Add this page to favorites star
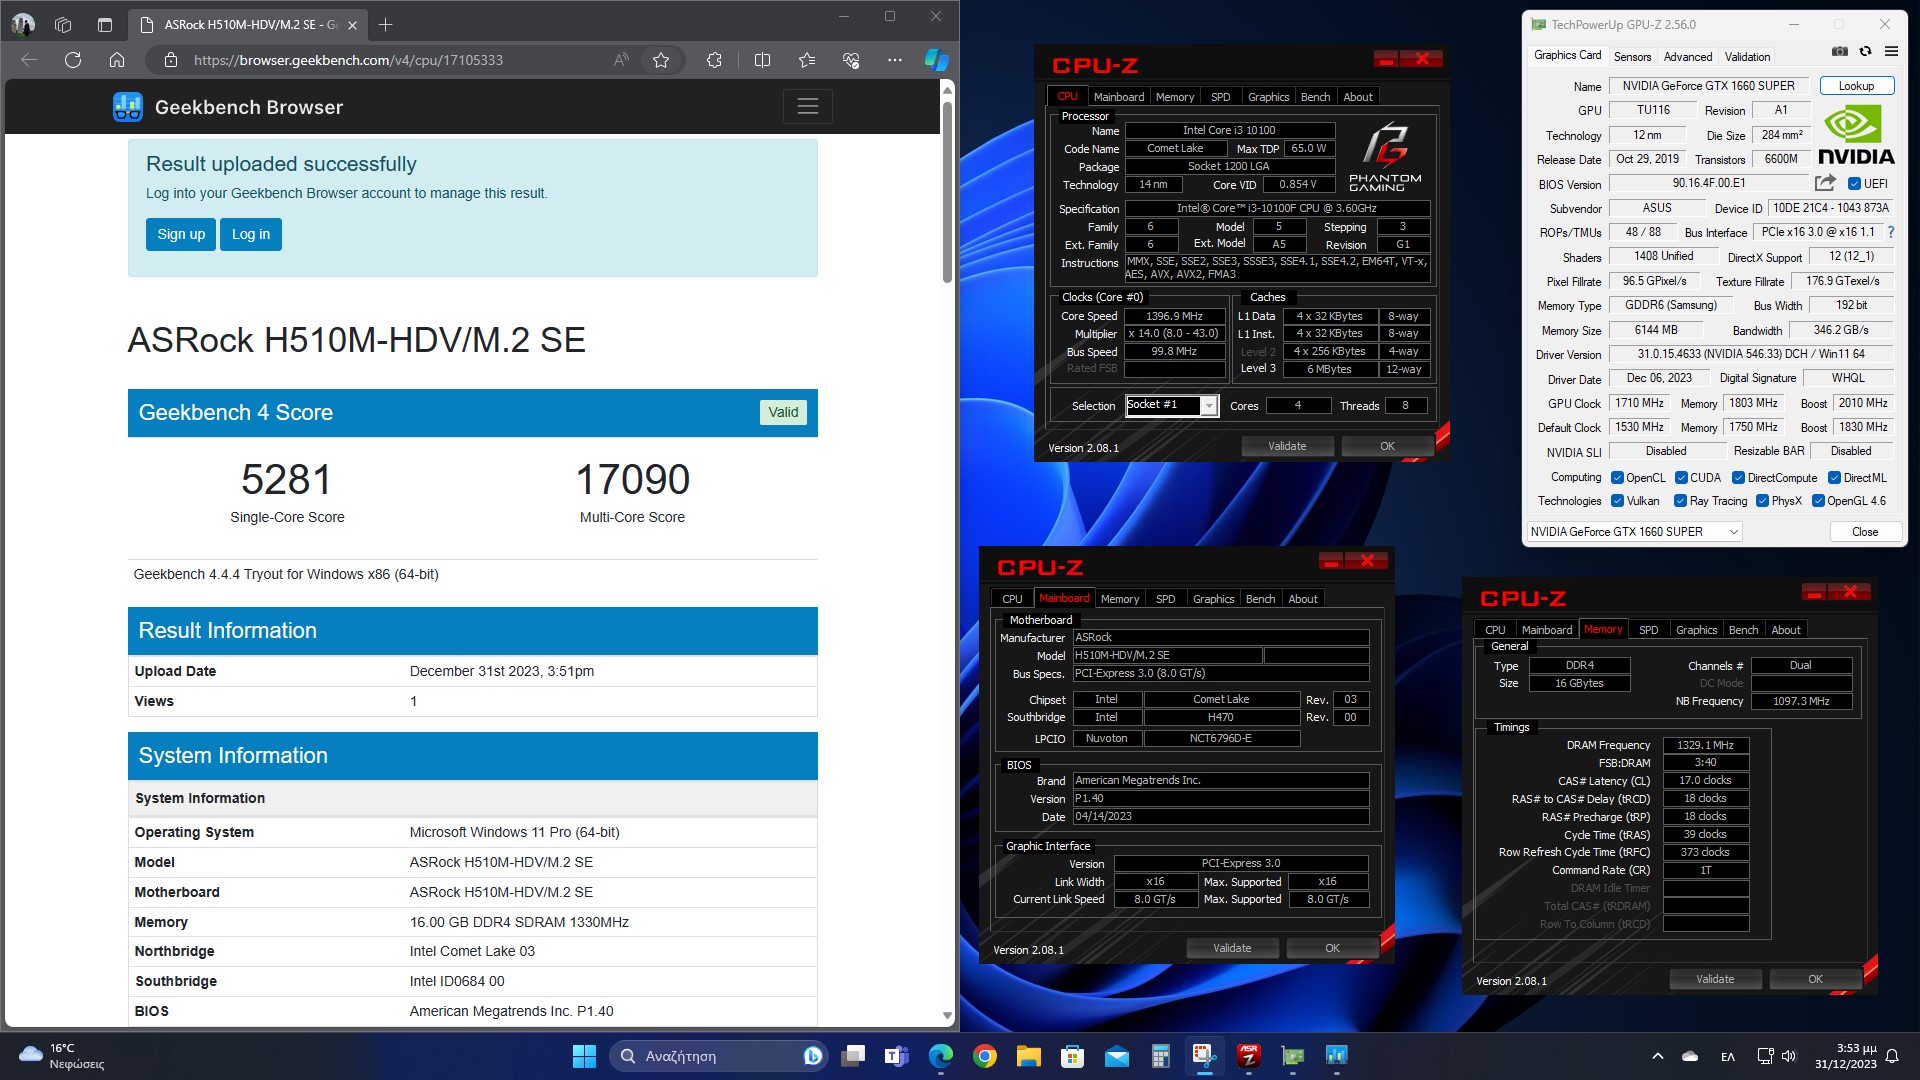Image resolution: width=1920 pixels, height=1080 pixels. click(661, 60)
